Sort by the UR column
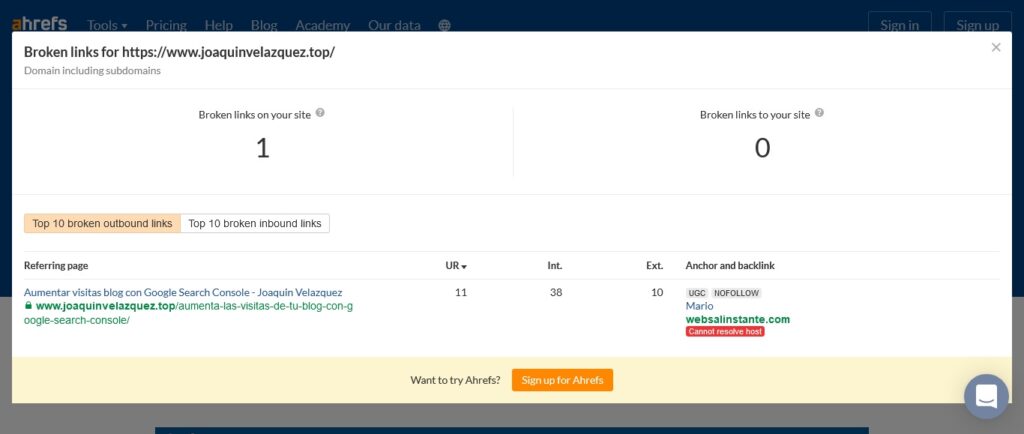This screenshot has height=434, width=1024. [x=456, y=266]
